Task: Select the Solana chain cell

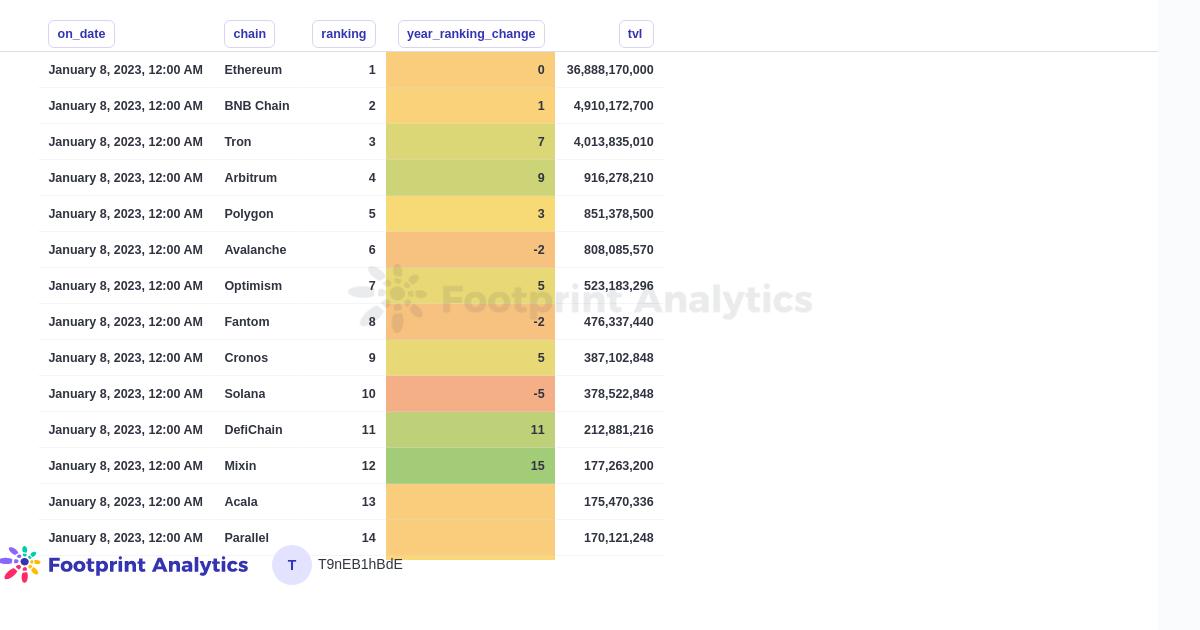Action: pyautogui.click(x=245, y=394)
